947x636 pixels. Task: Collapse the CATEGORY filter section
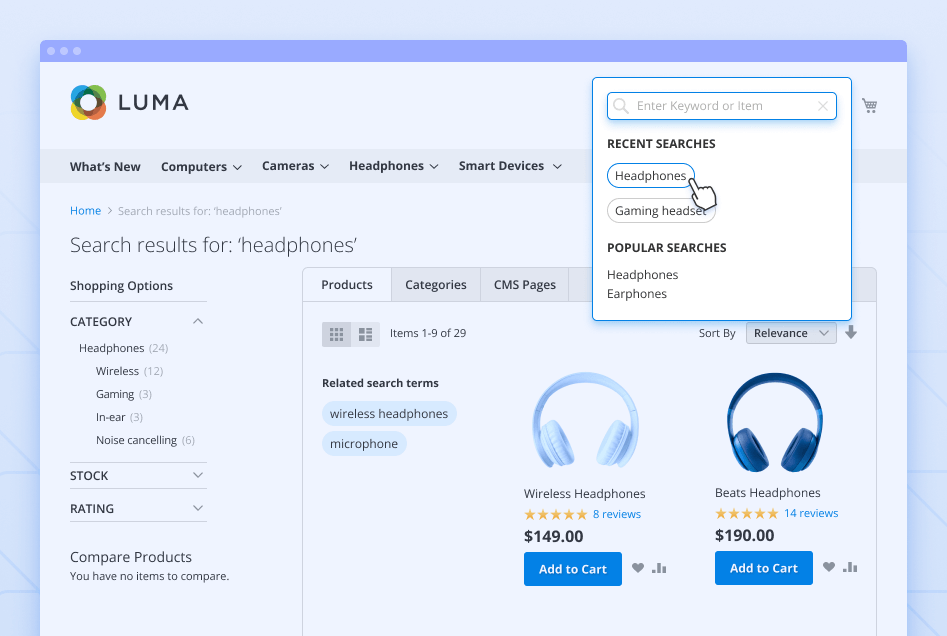pos(198,321)
